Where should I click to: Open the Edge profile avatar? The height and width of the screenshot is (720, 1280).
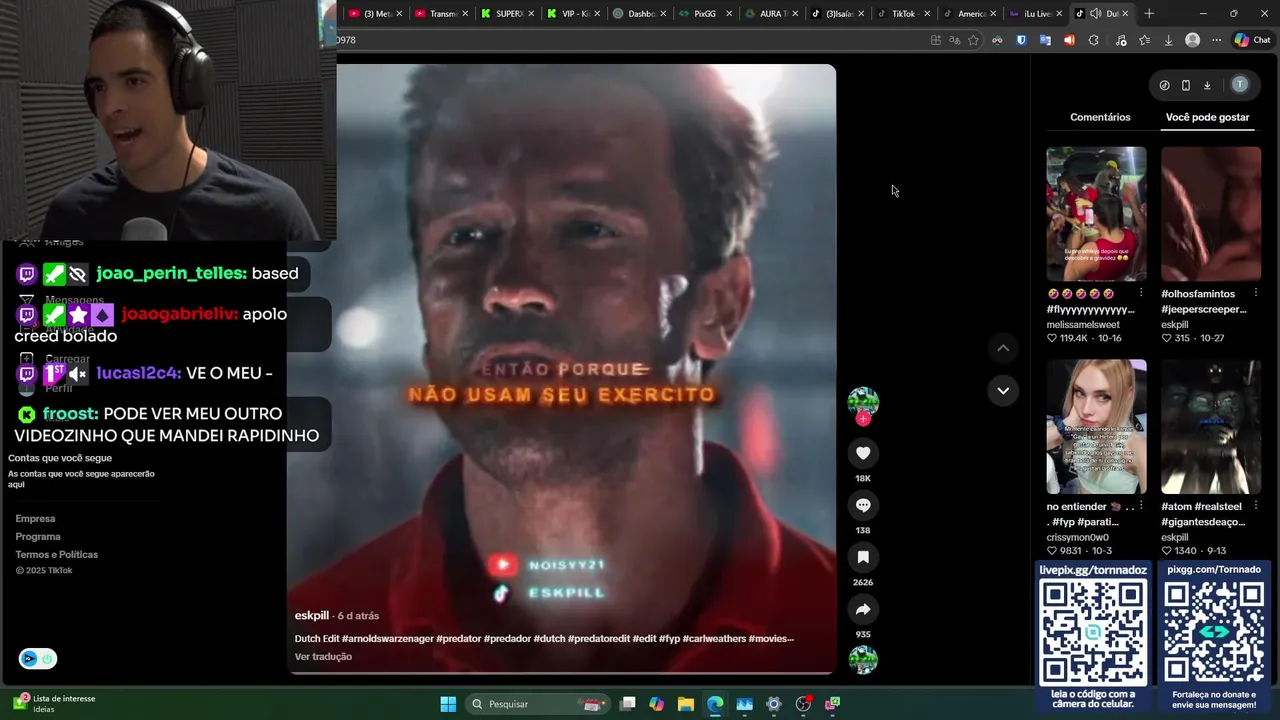1192,40
